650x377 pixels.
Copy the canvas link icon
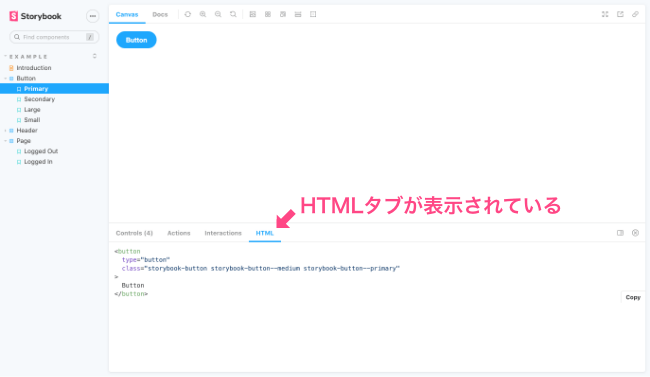point(635,14)
